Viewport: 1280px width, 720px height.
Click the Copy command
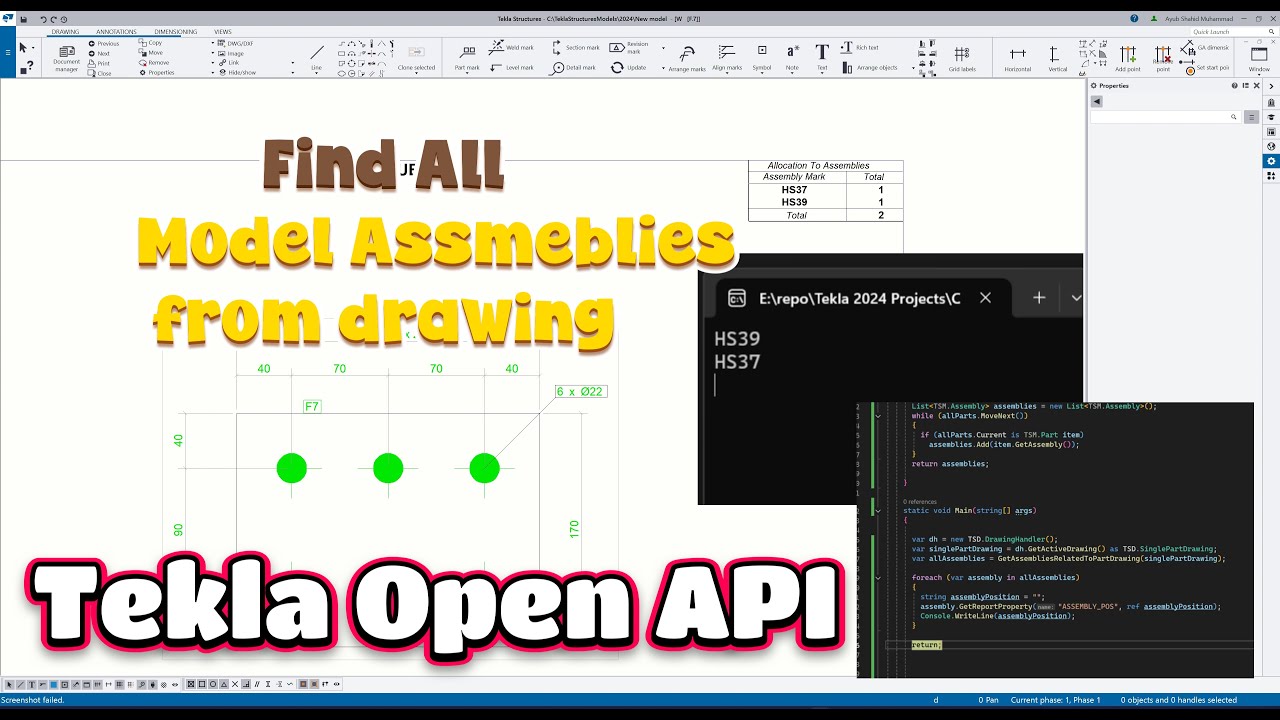click(151, 43)
